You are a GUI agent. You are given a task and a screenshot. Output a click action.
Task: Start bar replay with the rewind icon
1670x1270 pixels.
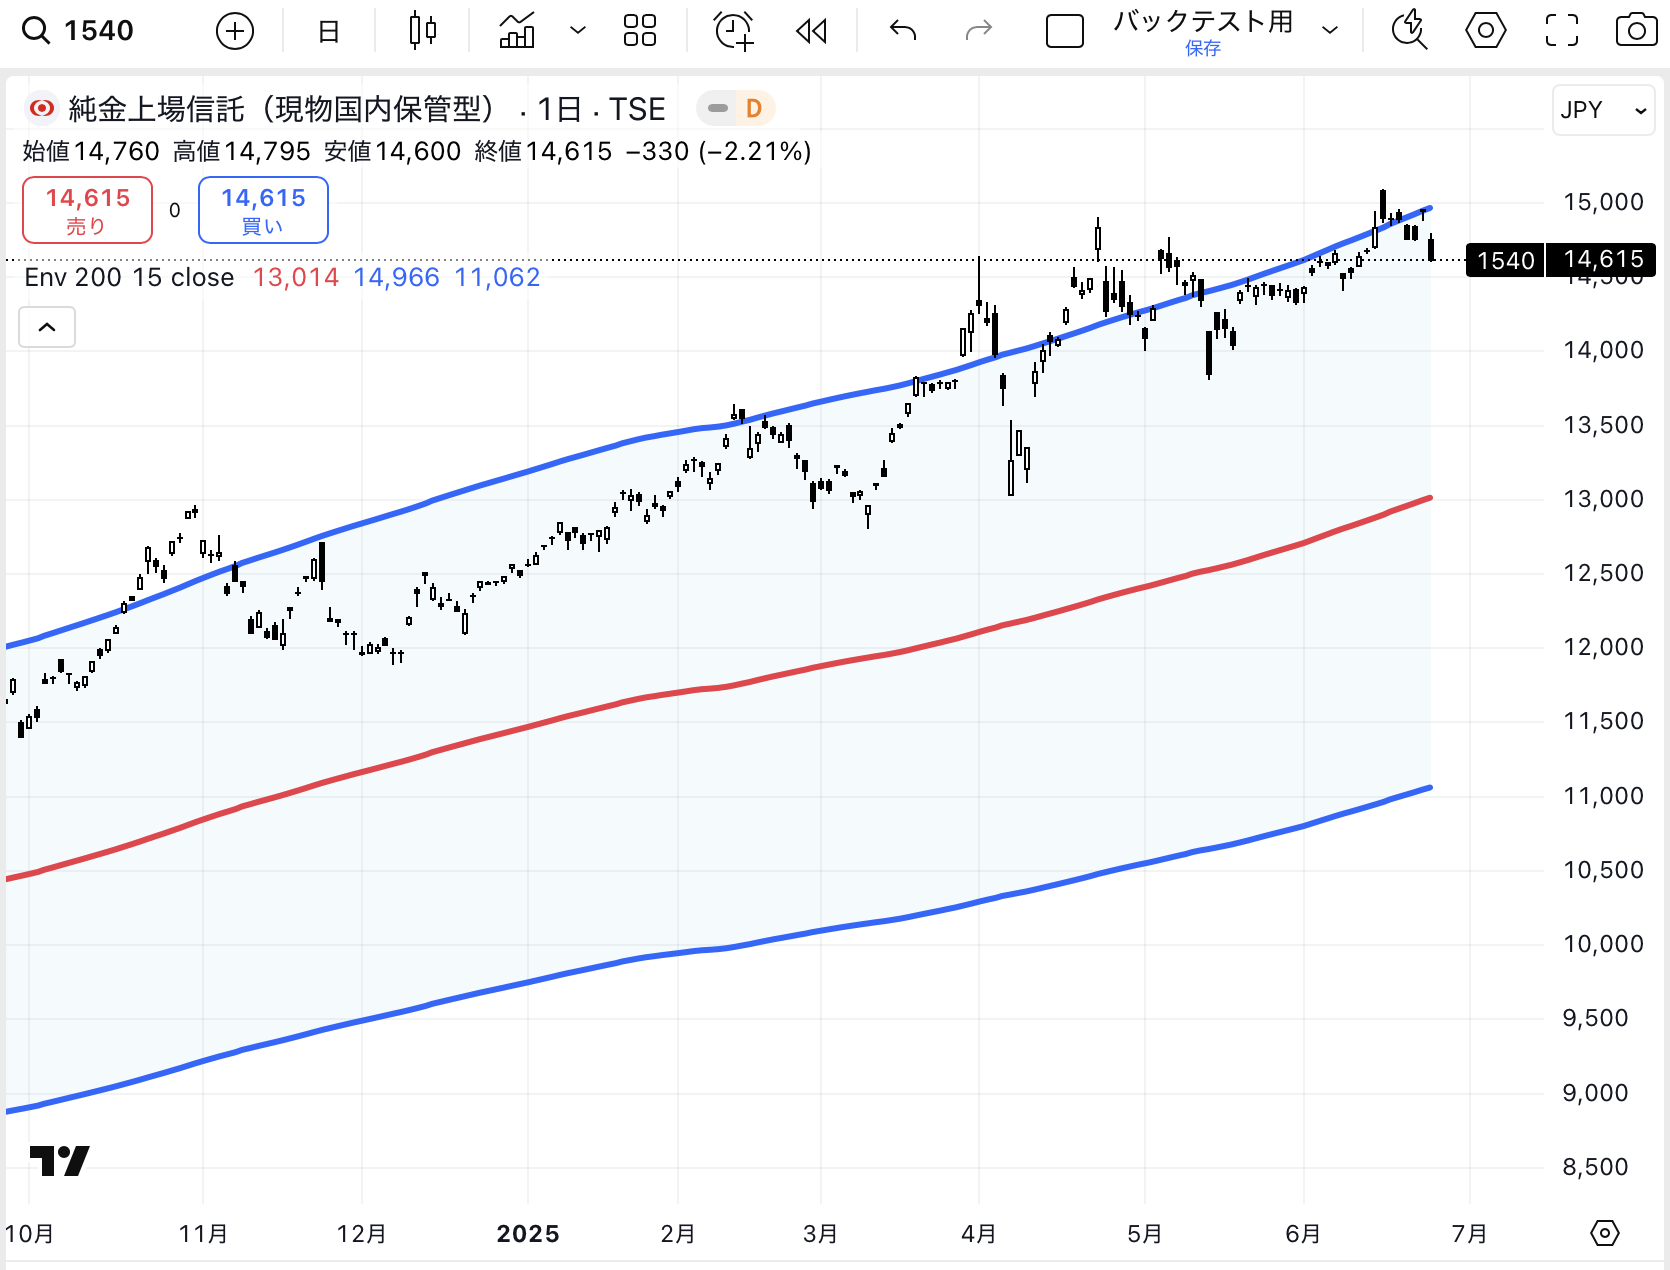coord(811,32)
